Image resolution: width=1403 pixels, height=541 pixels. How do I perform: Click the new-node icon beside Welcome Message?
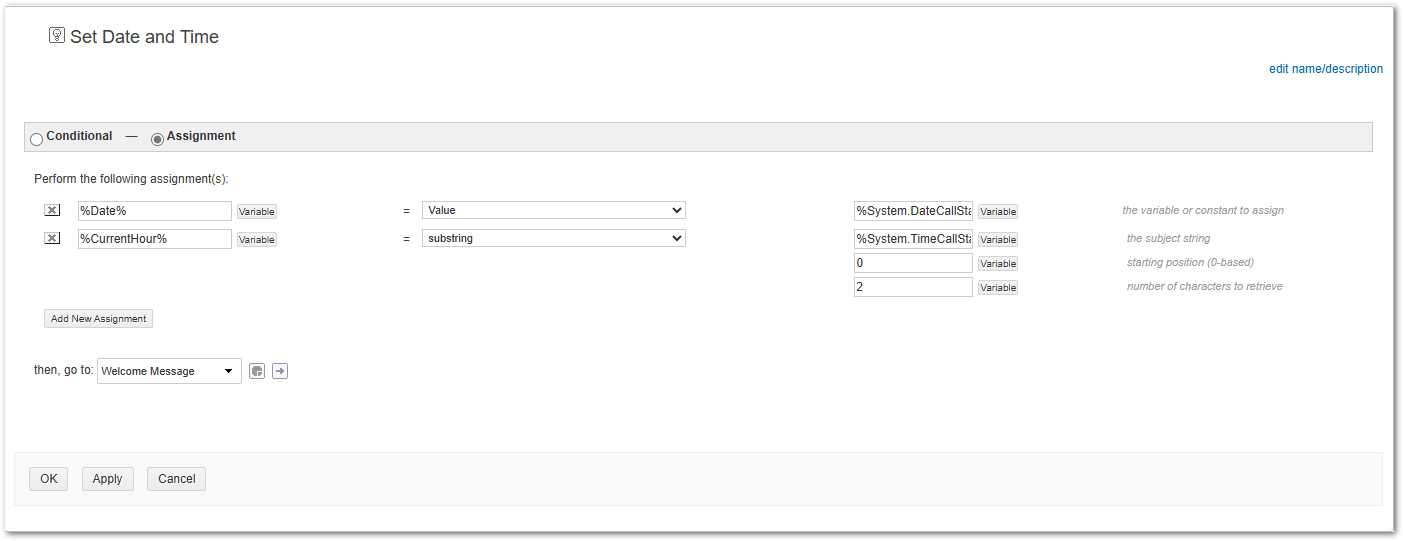click(257, 371)
